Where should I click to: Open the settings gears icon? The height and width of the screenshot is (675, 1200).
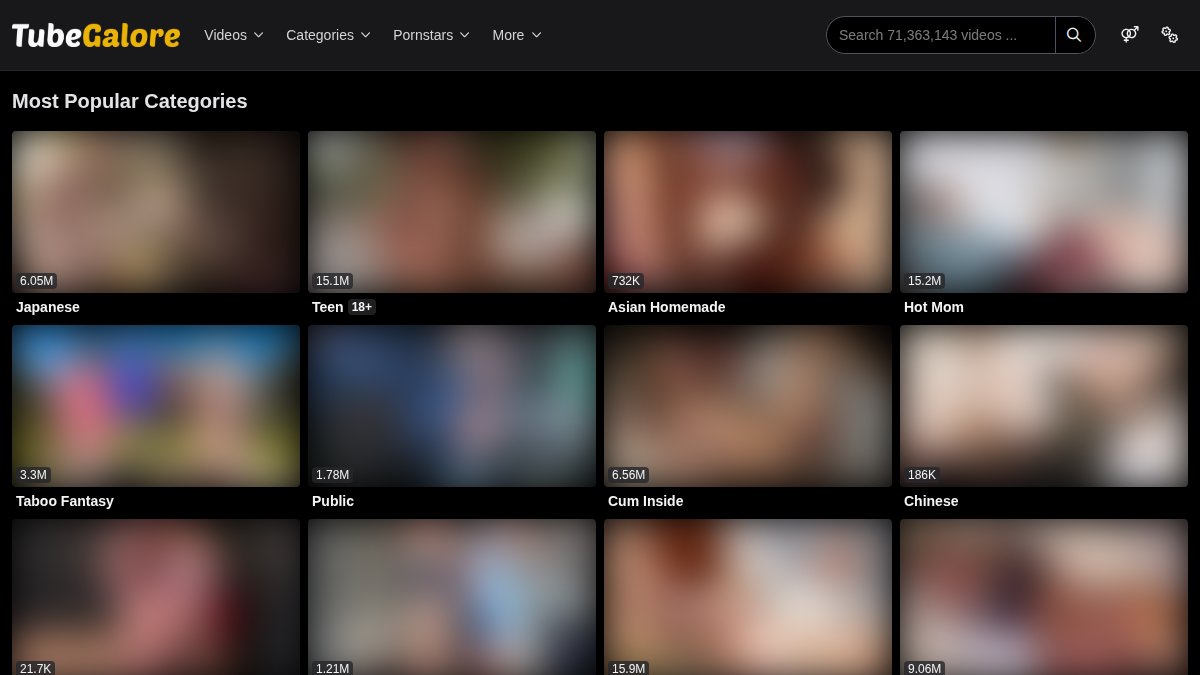pyautogui.click(x=1169, y=35)
